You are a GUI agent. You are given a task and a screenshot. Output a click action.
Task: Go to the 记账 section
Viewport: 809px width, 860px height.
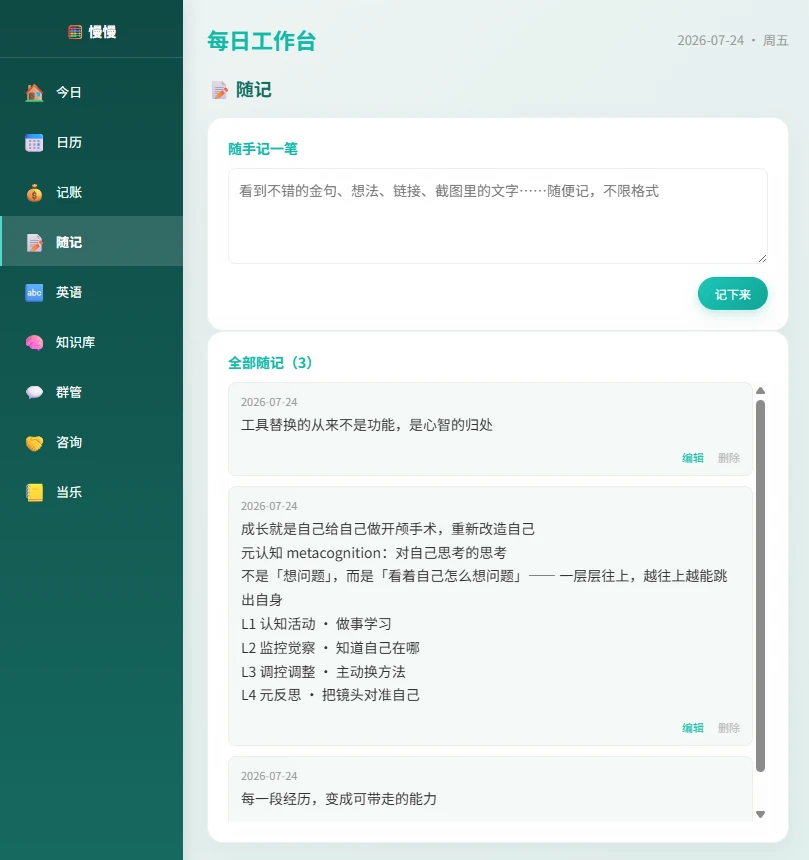92,193
